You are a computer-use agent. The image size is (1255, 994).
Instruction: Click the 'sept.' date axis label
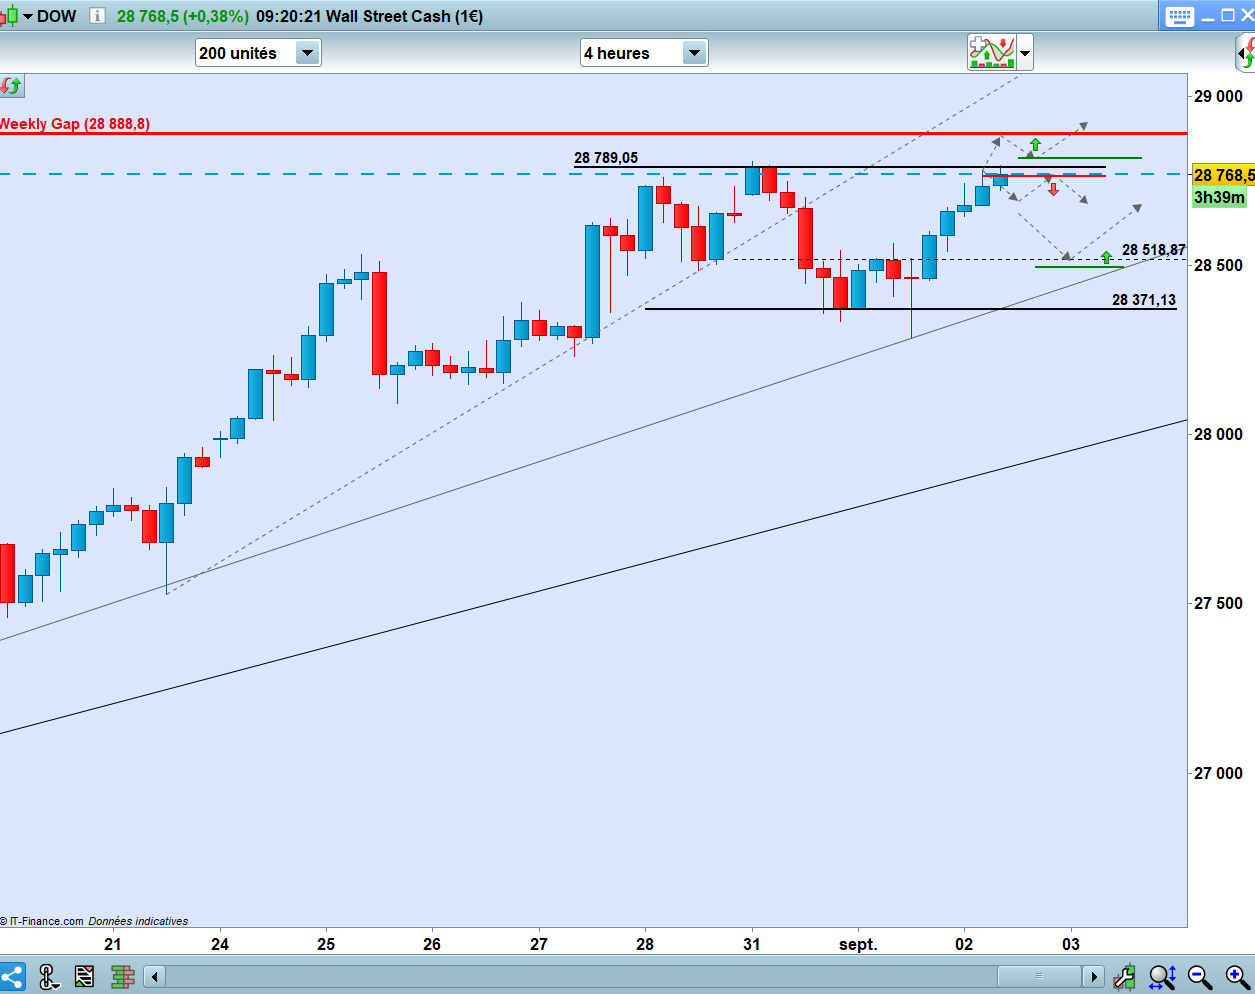coord(858,944)
